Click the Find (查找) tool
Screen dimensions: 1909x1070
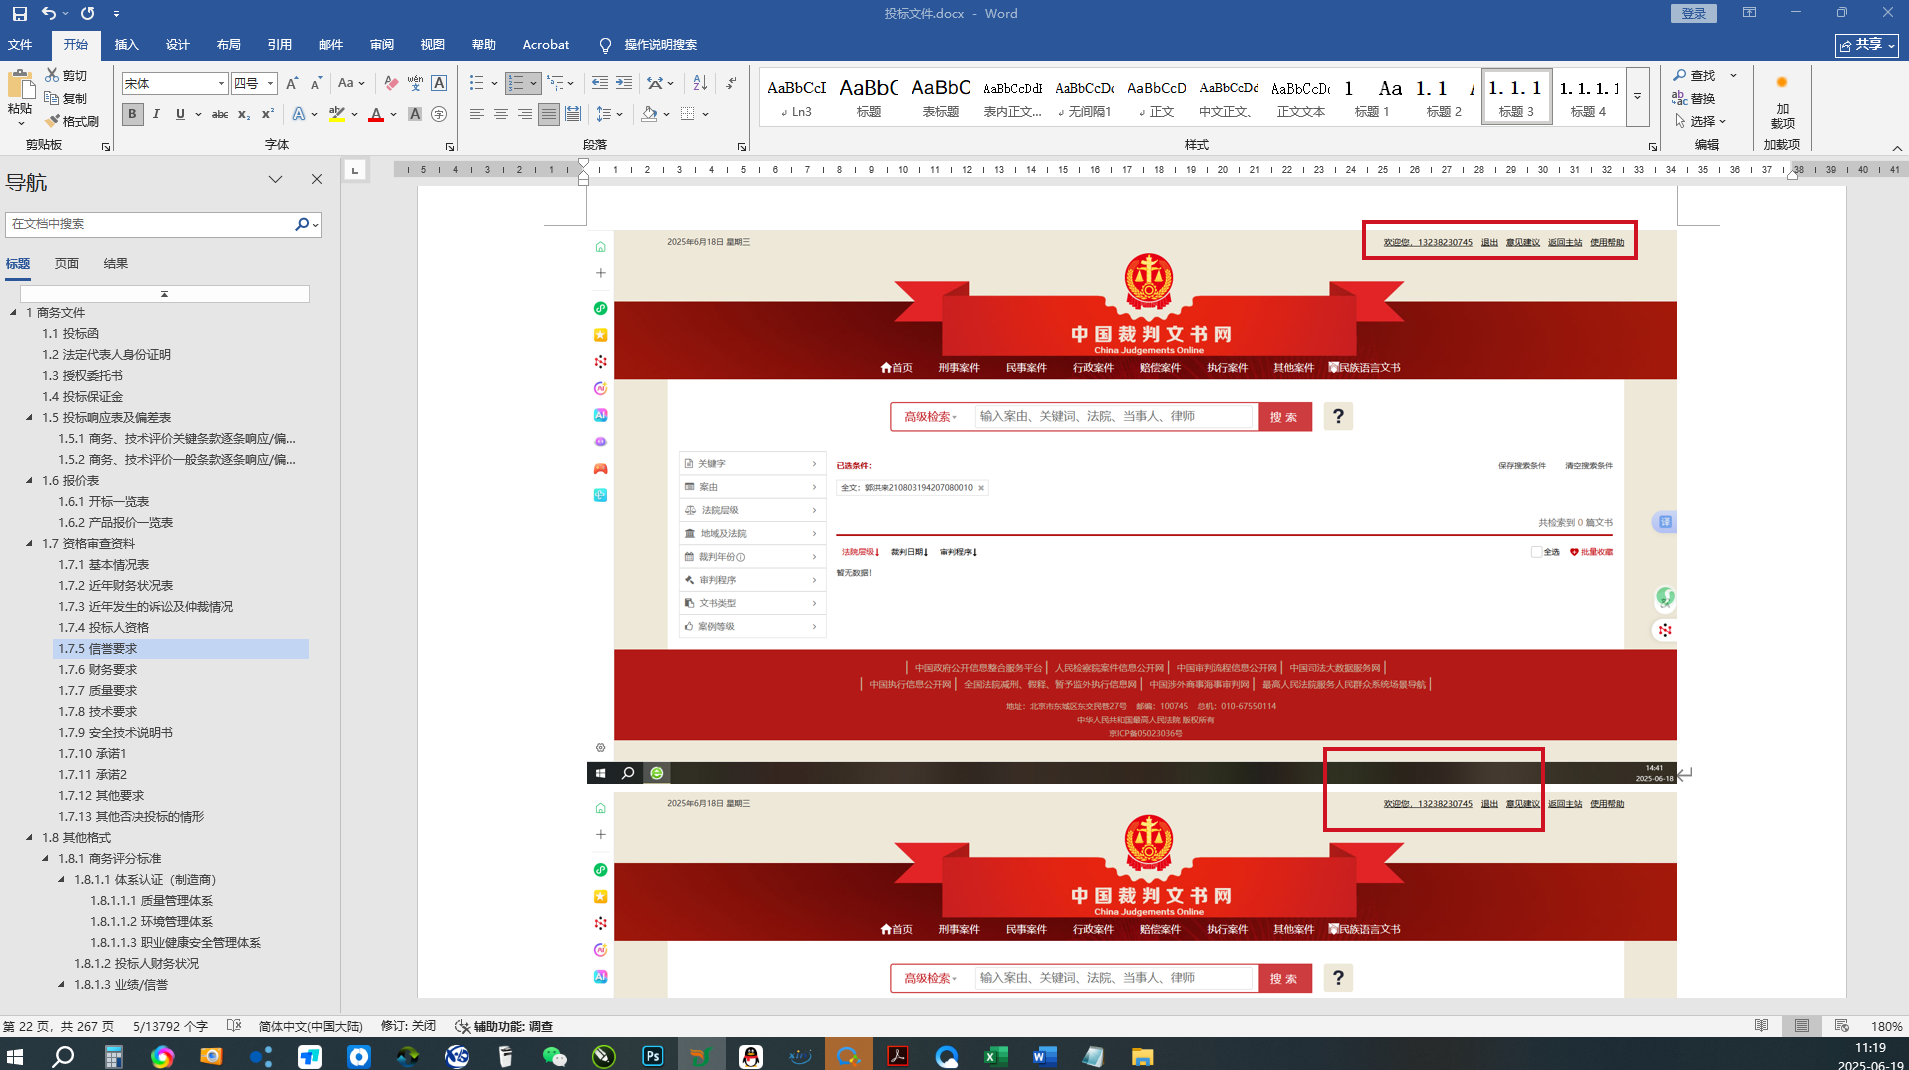pyautogui.click(x=1694, y=76)
